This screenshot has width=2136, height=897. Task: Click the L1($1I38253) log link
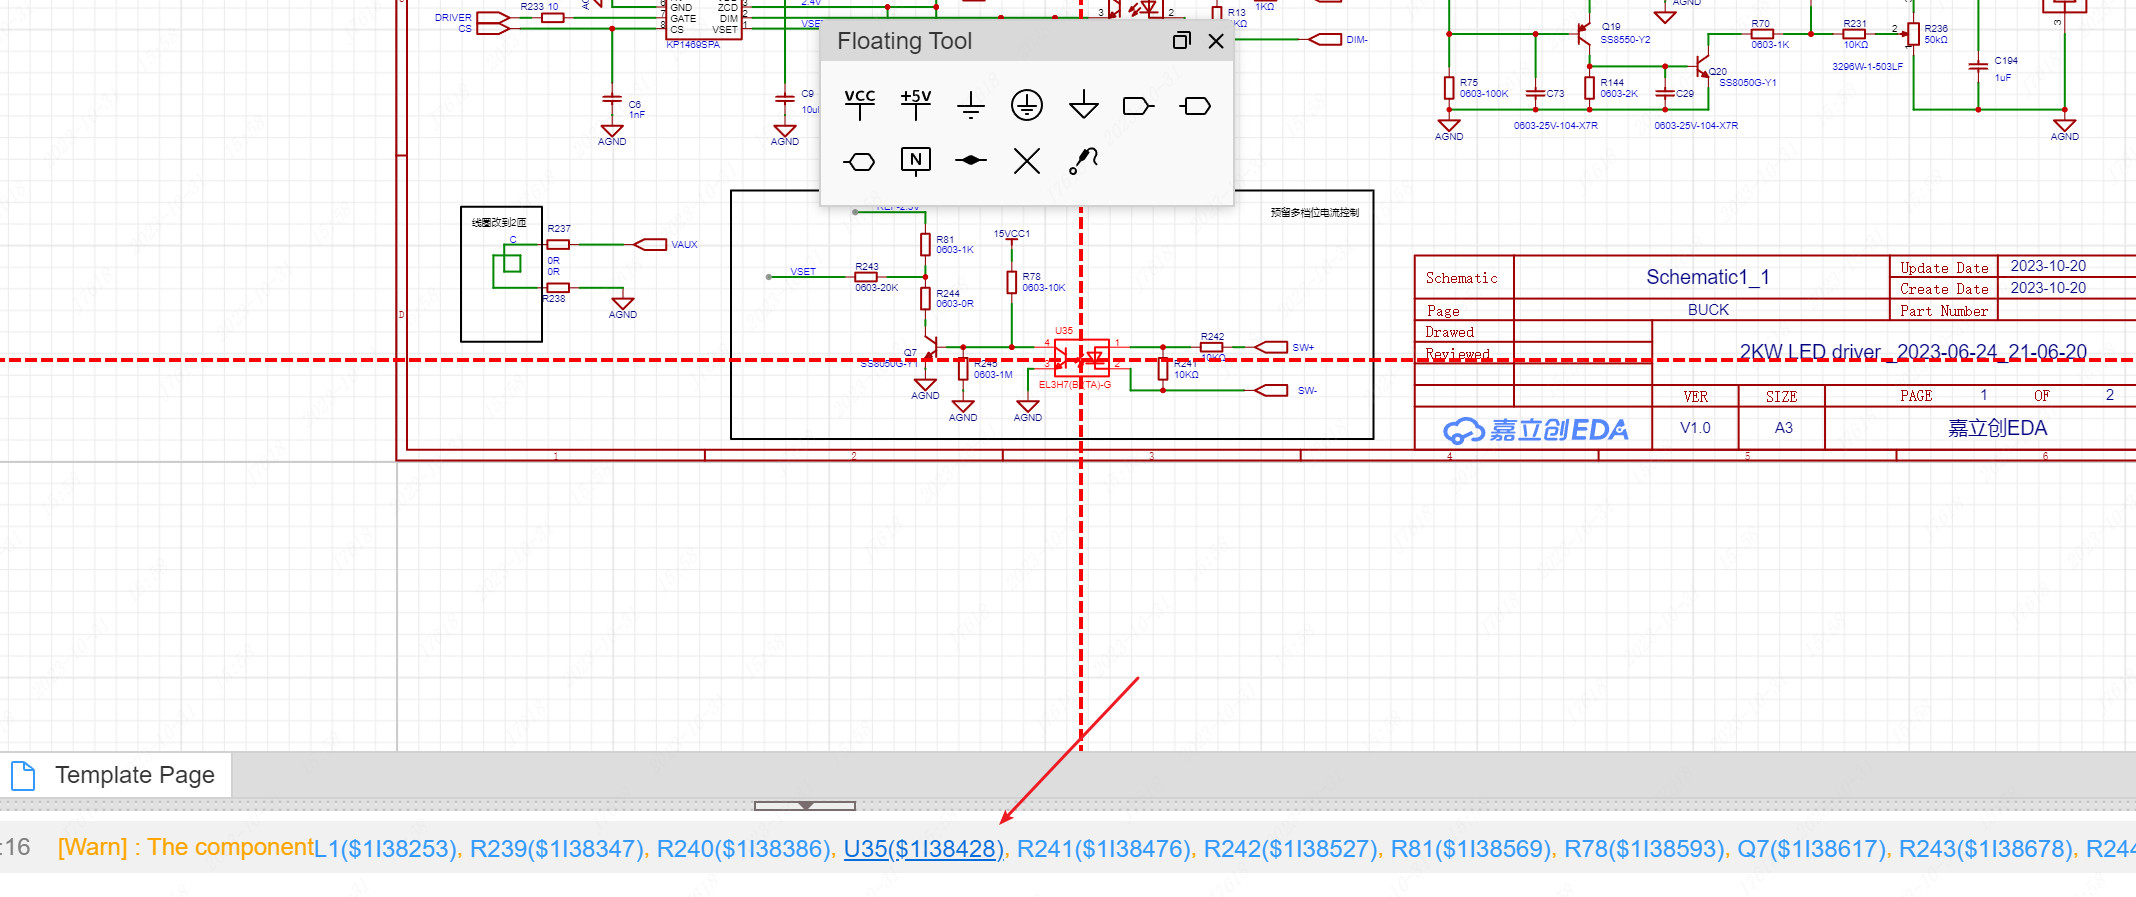pyautogui.click(x=385, y=849)
